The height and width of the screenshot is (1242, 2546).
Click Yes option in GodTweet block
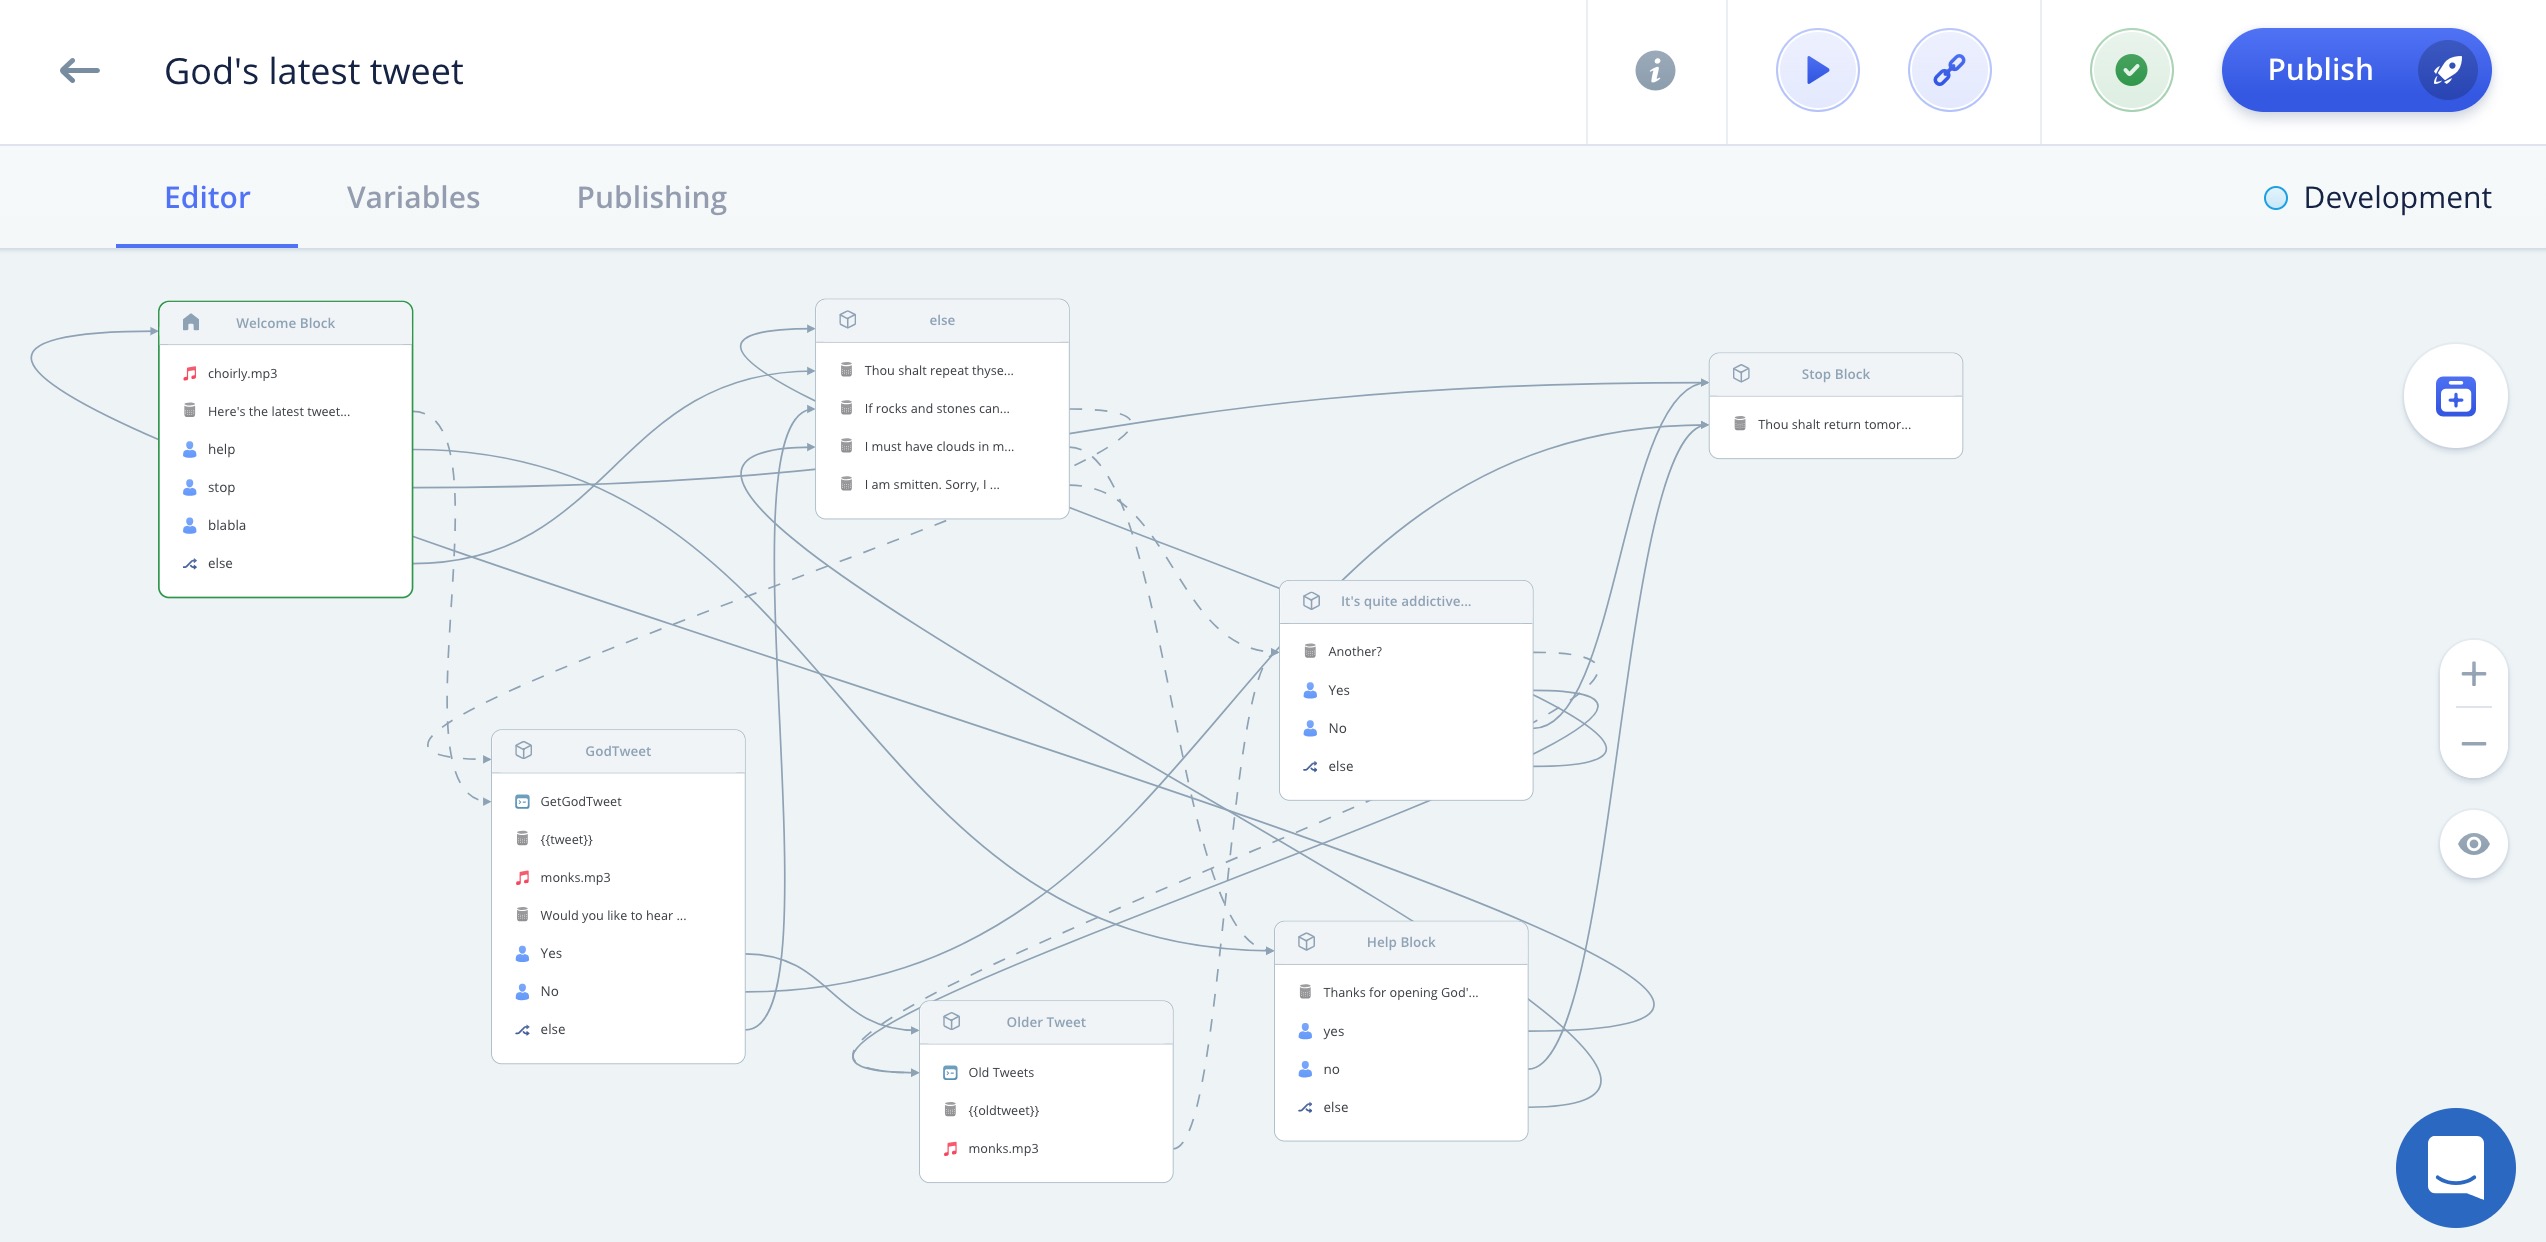point(550,953)
